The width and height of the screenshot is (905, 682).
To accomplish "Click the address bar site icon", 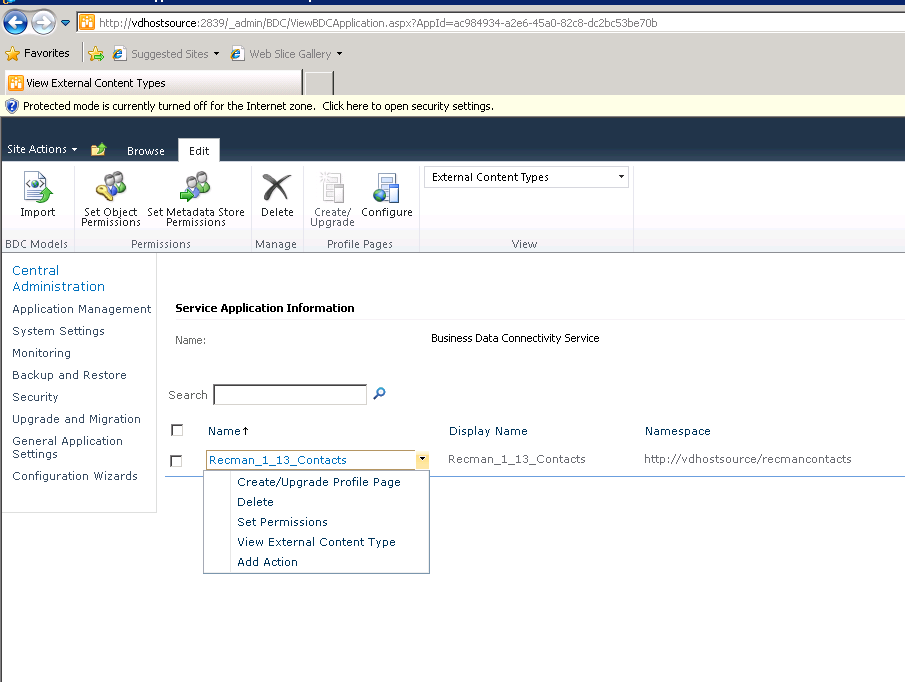I will [x=87, y=23].
